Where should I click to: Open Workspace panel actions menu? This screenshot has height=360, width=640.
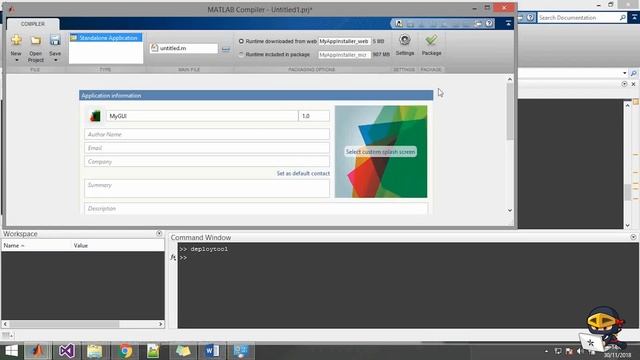click(x=159, y=233)
